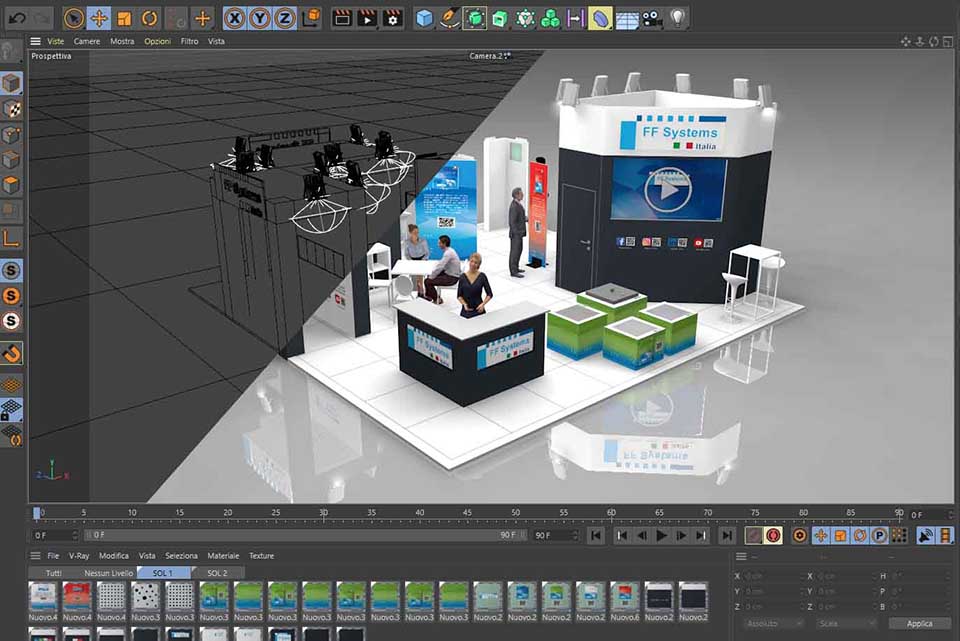The width and height of the screenshot is (960, 641).
Task: Toggle Z axis lock
Action: point(285,18)
